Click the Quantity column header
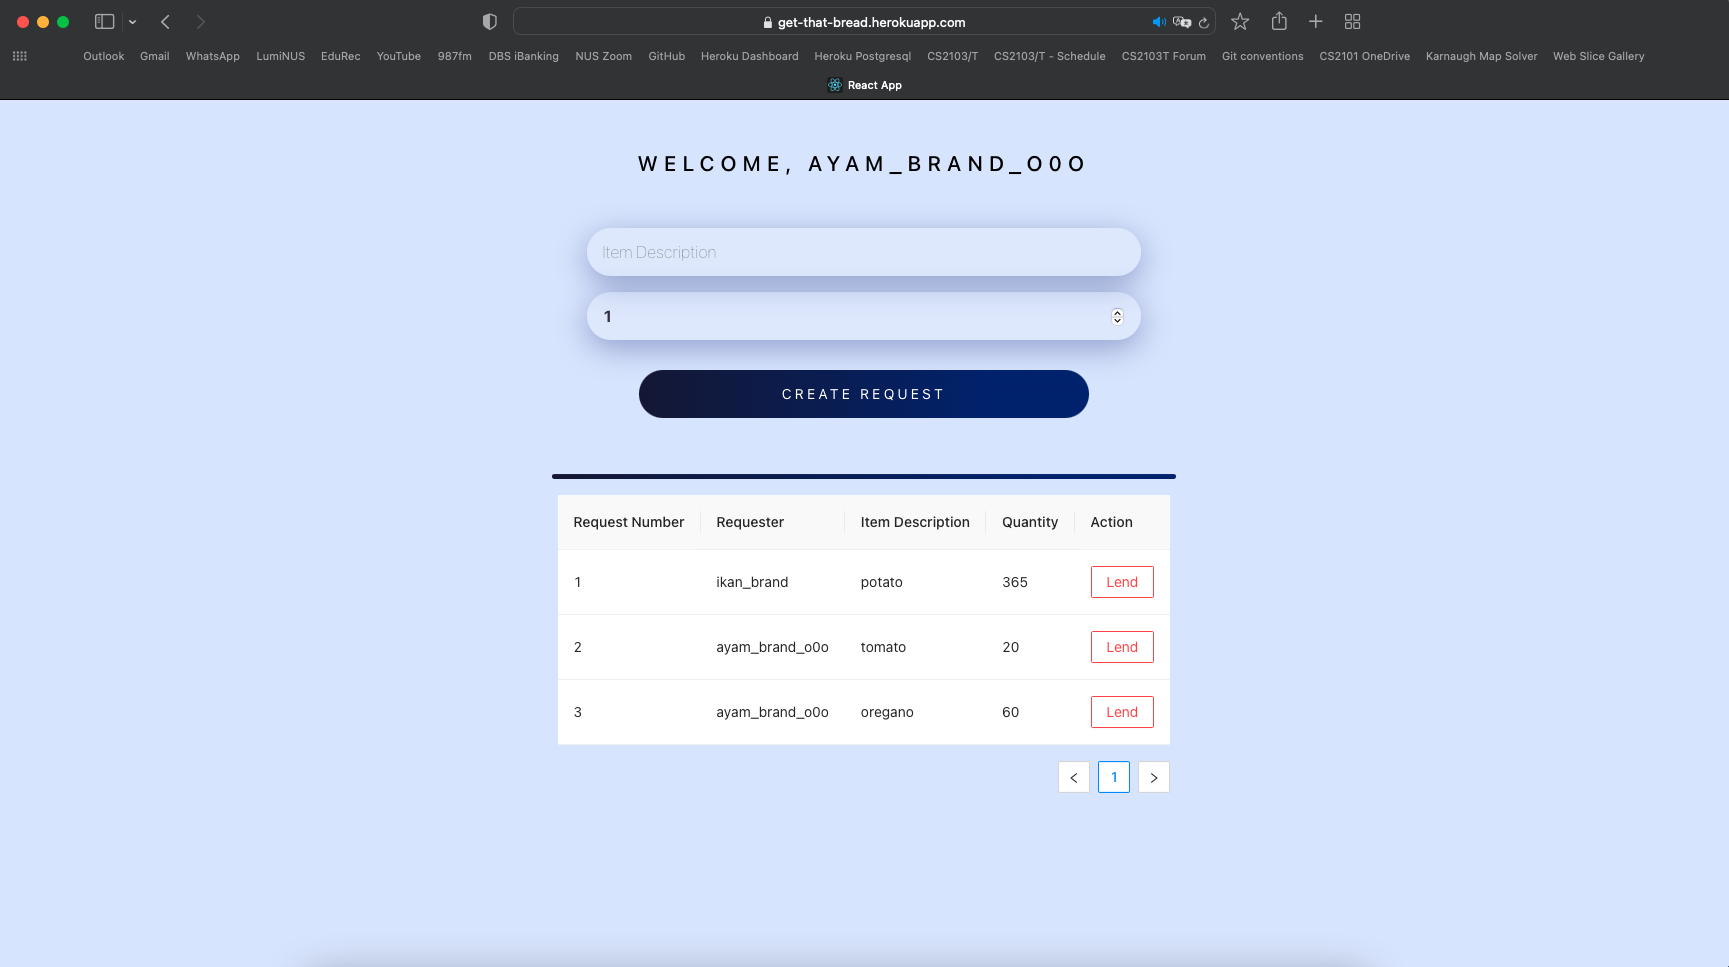1729x967 pixels. coord(1030,522)
